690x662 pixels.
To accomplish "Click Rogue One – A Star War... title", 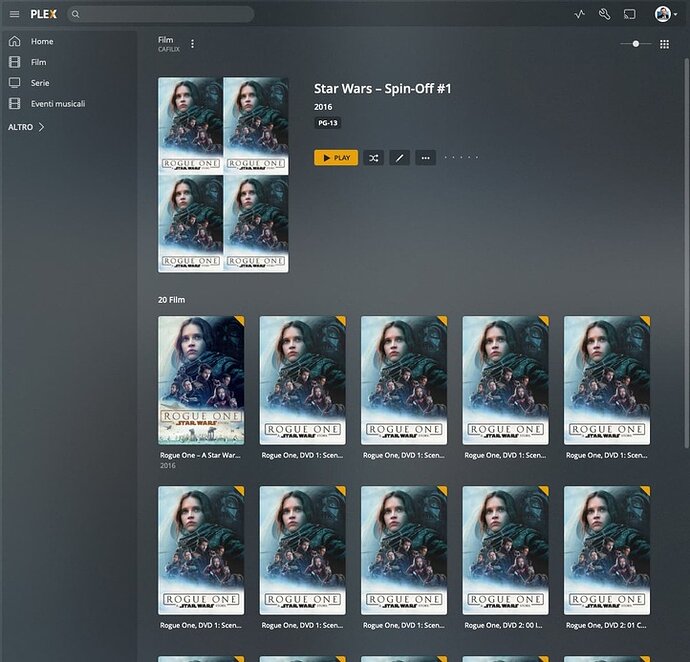I will [200, 455].
